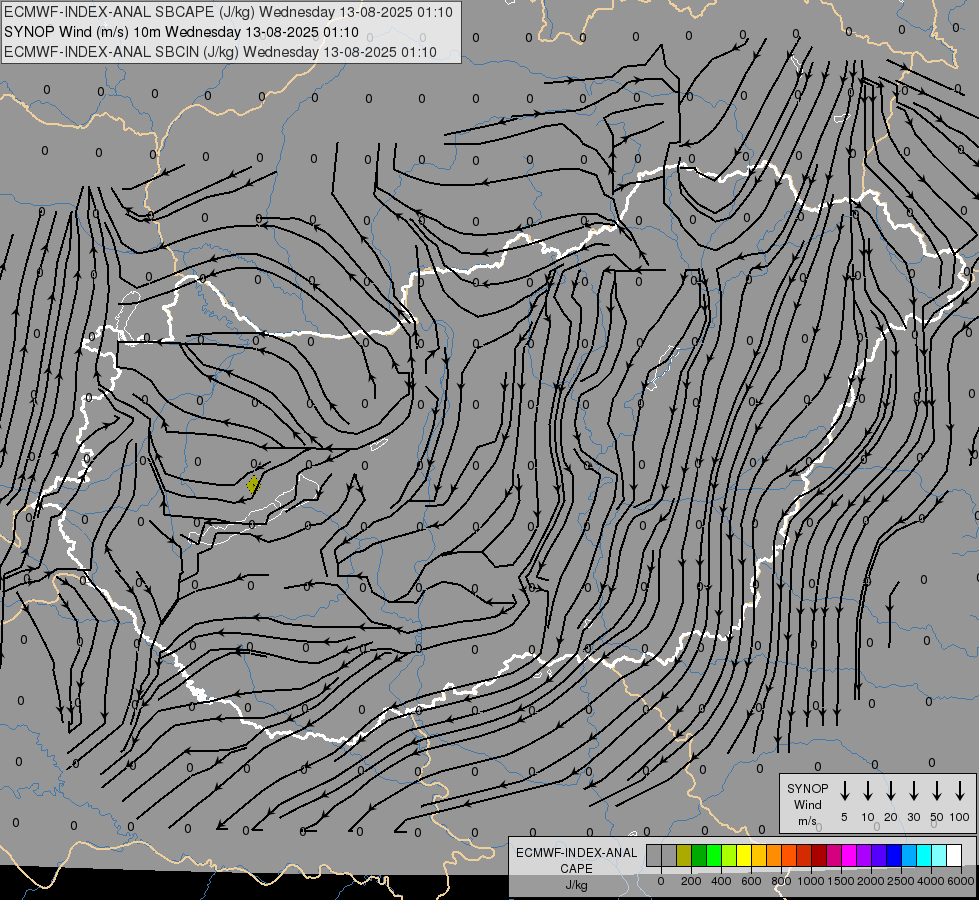The width and height of the screenshot is (979, 900).
Task: Click the yellow CAPE diamond on the map
Action: [252, 485]
